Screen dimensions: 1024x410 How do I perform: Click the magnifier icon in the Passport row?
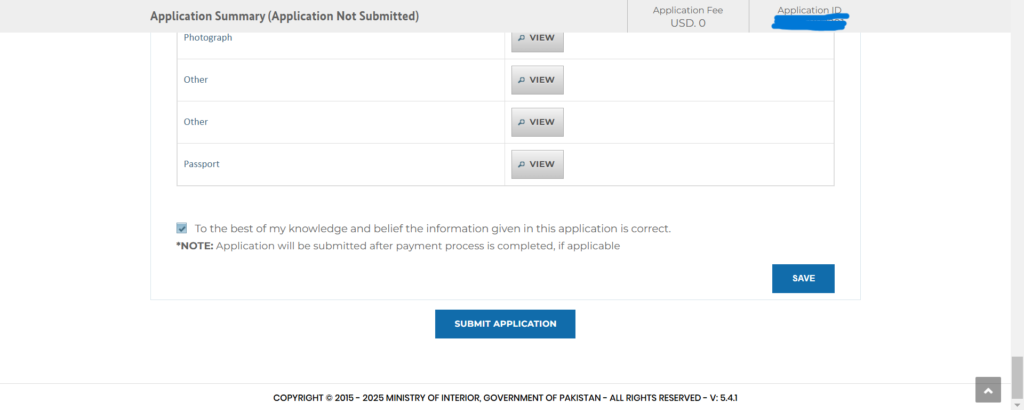point(521,164)
